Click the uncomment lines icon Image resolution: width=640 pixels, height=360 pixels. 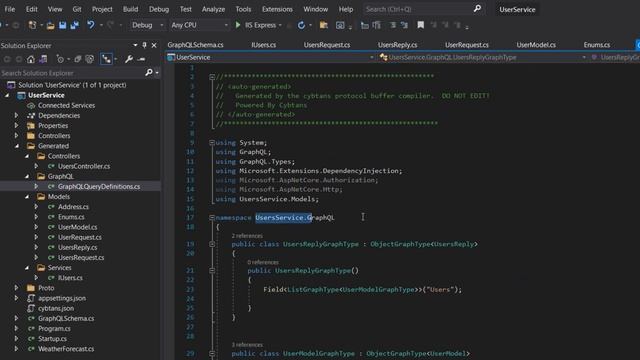click(x=404, y=25)
